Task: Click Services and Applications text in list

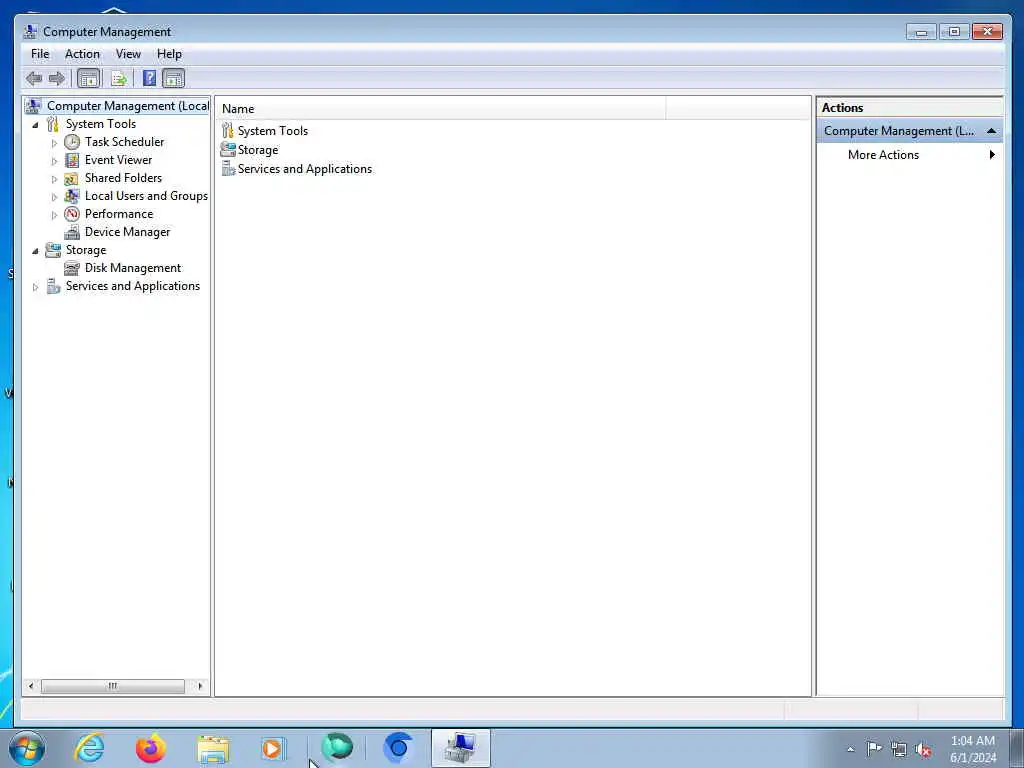Action: click(304, 168)
